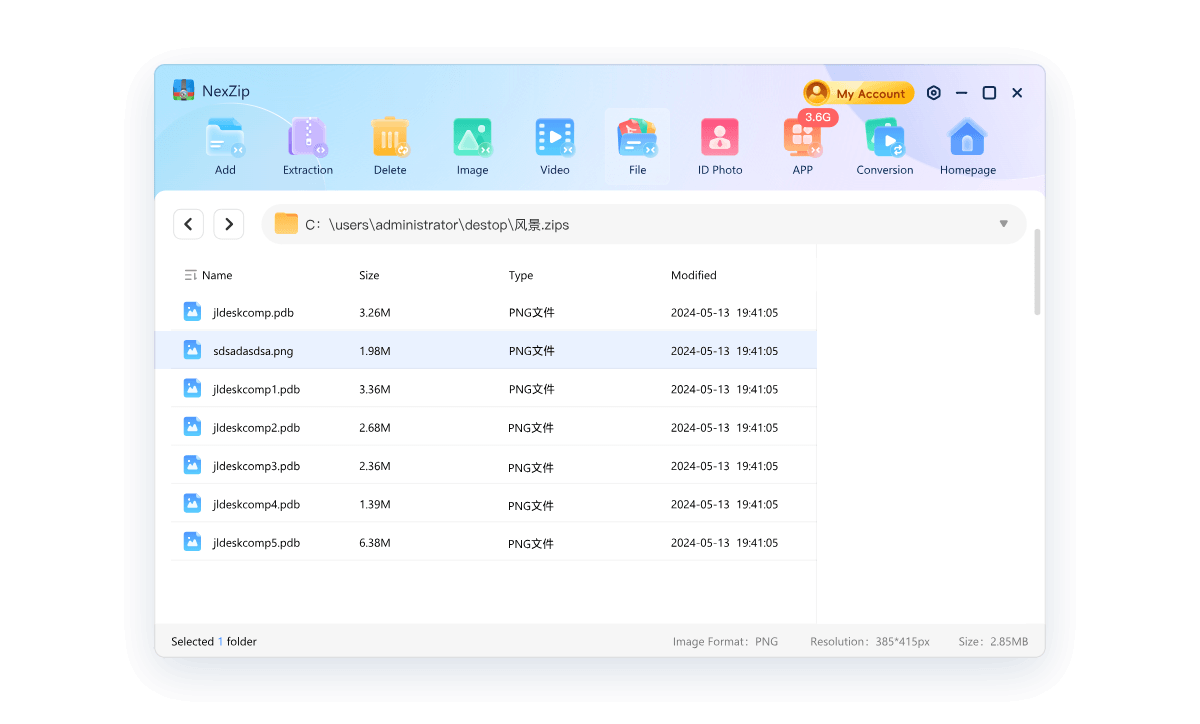This screenshot has height=724, width=1200.
Task: Click image icon of jldeskcomp2.pdb
Action: click(x=192, y=427)
